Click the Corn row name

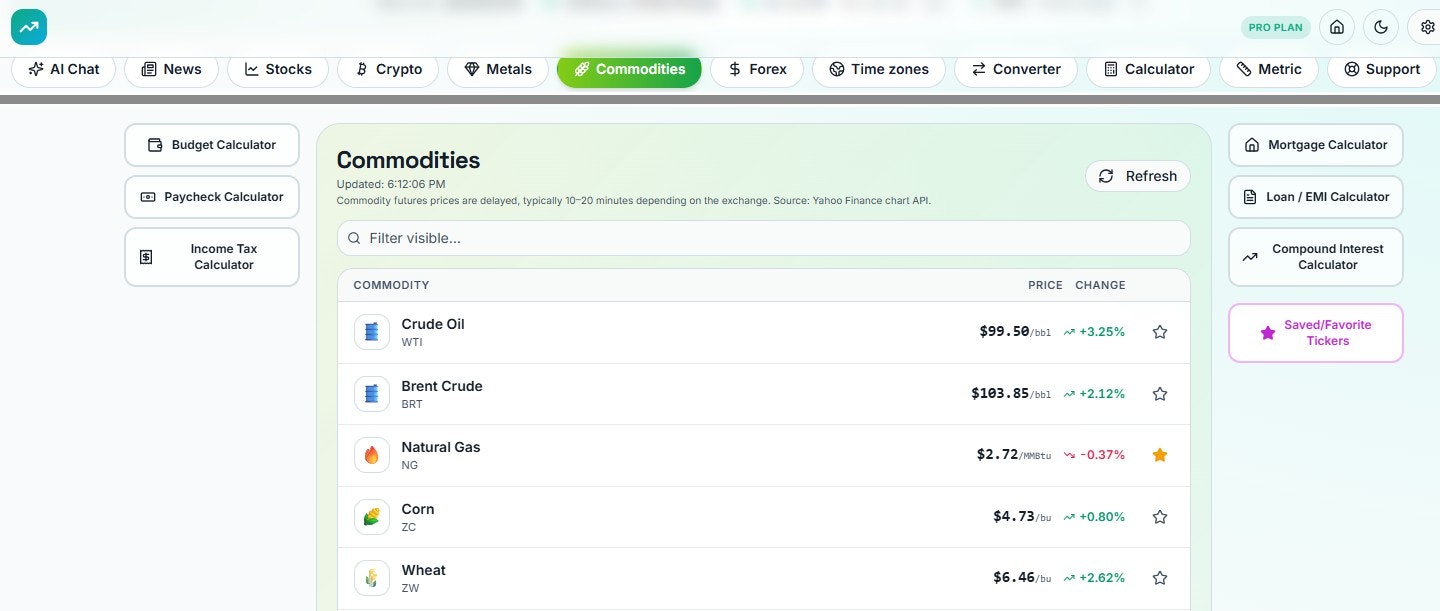click(x=418, y=509)
